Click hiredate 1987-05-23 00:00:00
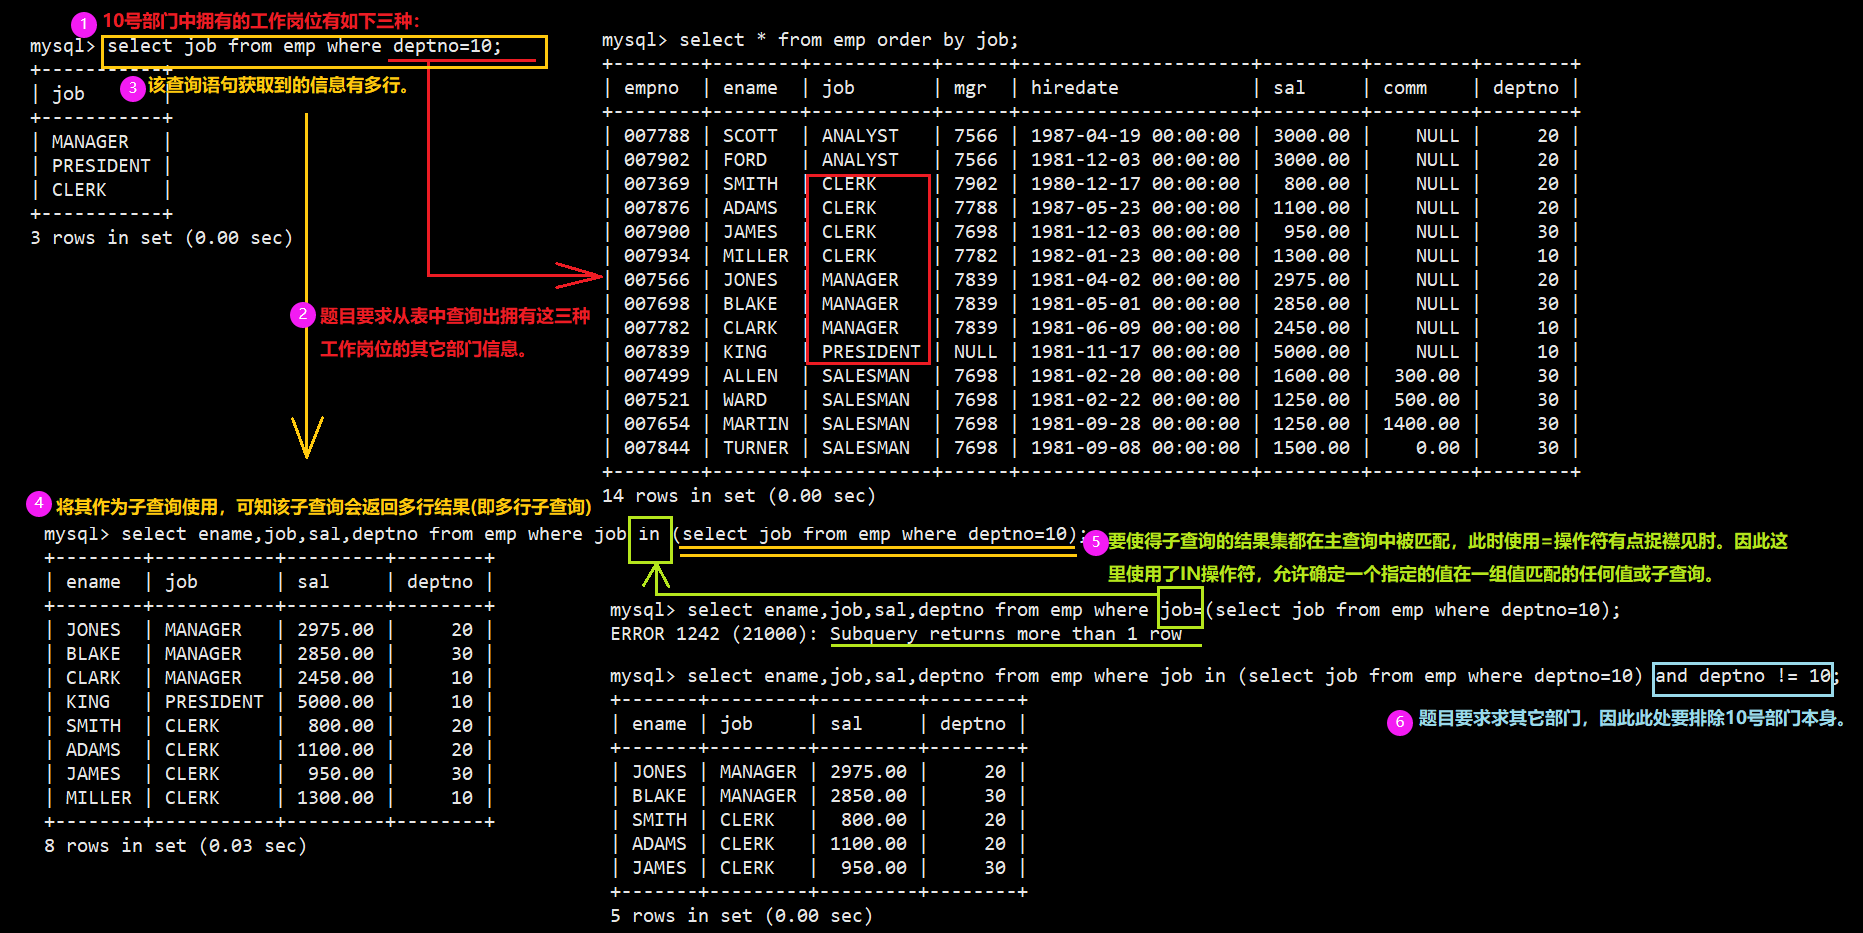The height and width of the screenshot is (933, 1863). (x=1135, y=208)
